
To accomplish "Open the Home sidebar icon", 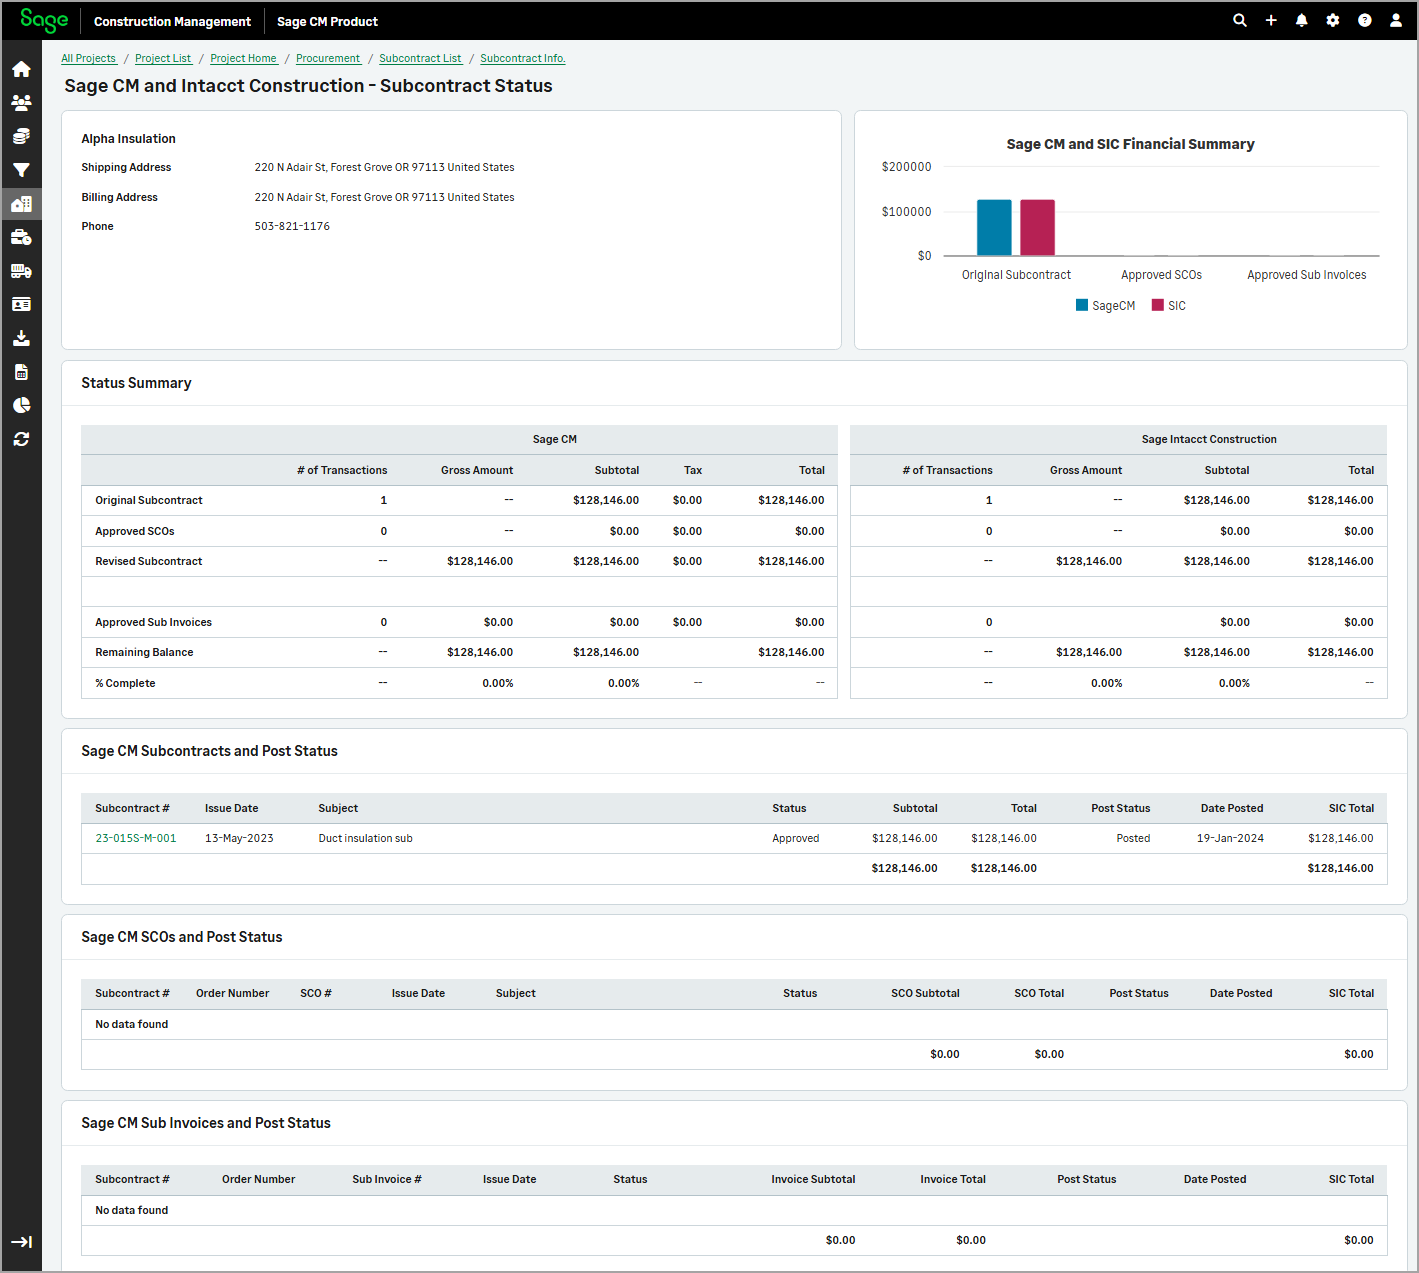I will tap(21, 69).
